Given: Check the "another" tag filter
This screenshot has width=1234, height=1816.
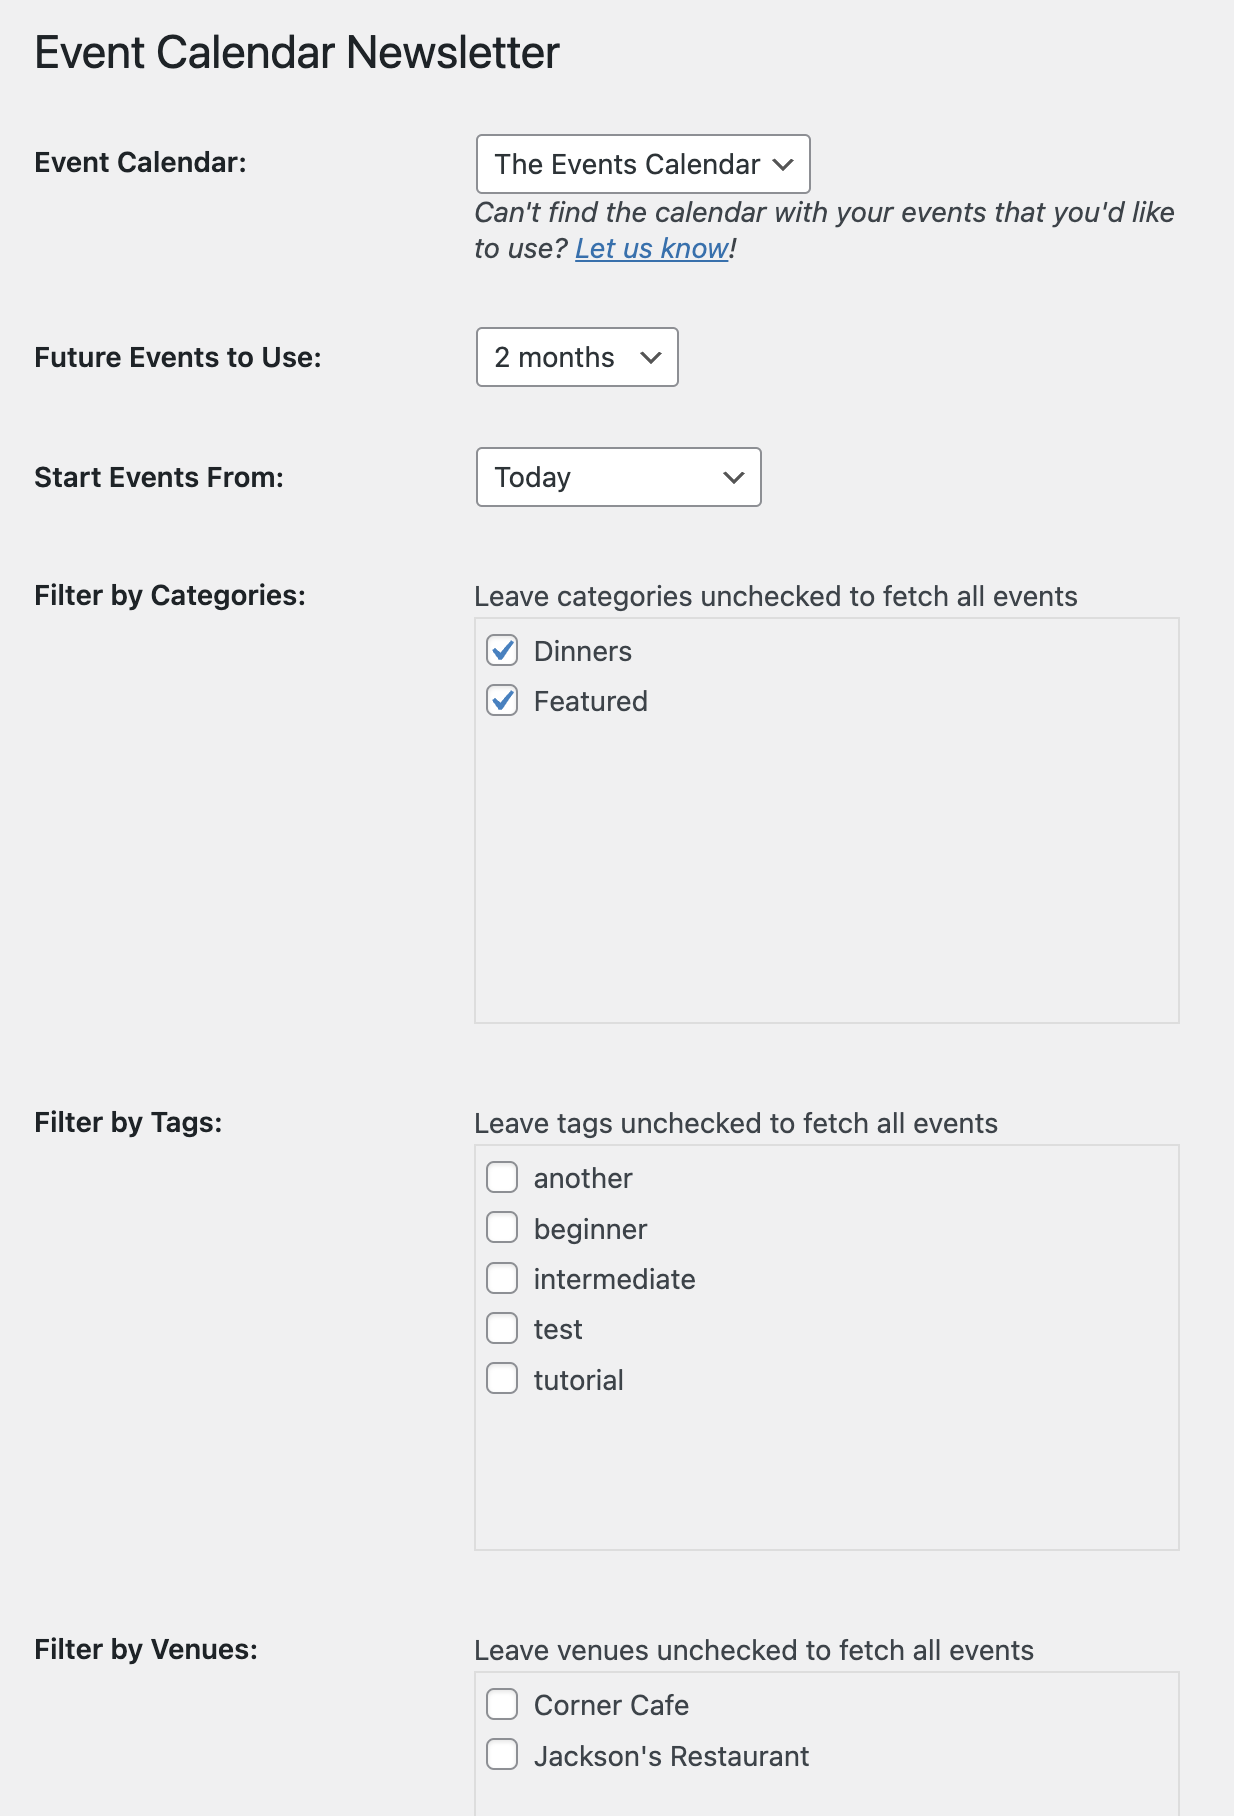Looking at the screenshot, I should tap(503, 1177).
